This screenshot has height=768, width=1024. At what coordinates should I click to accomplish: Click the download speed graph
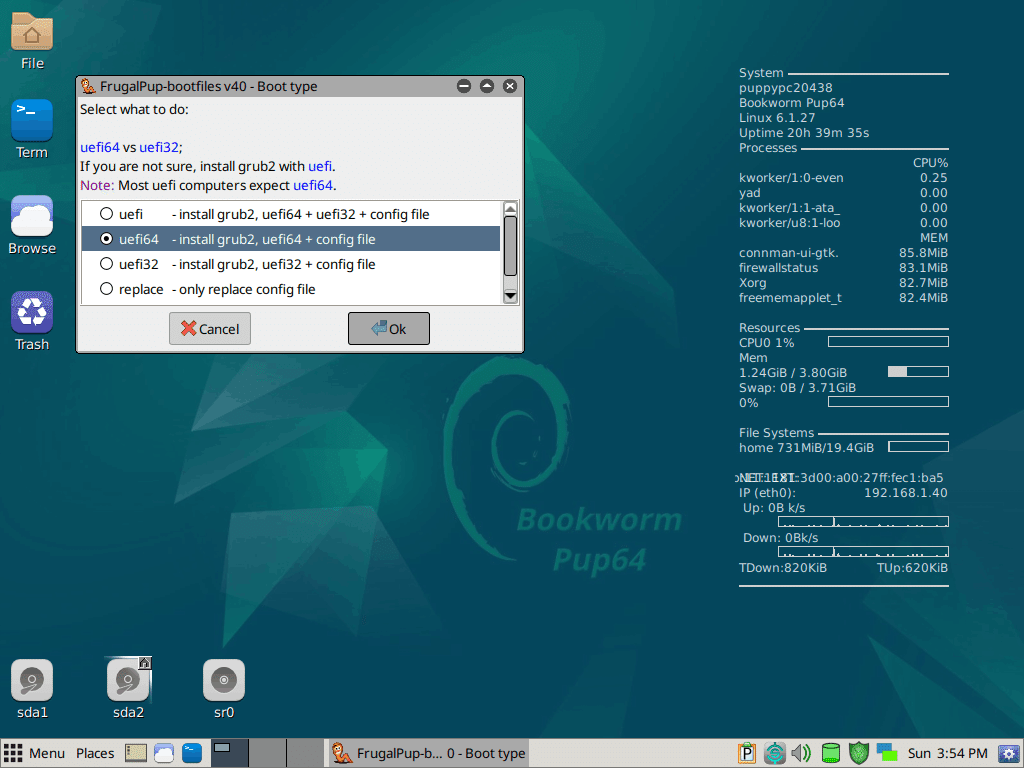pyautogui.click(x=863, y=551)
